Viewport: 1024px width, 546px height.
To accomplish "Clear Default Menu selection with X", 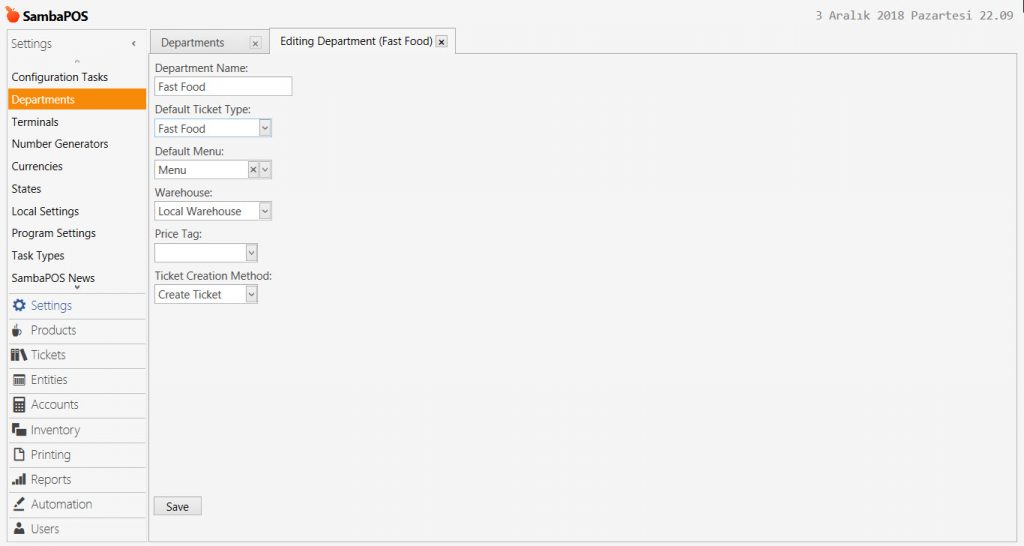I will click(x=253, y=170).
